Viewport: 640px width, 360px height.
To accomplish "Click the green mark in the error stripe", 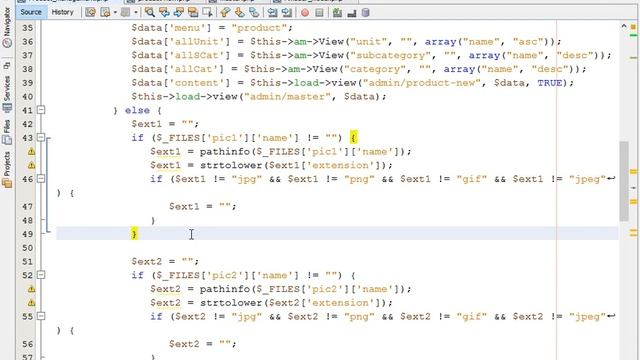I will point(633,36).
